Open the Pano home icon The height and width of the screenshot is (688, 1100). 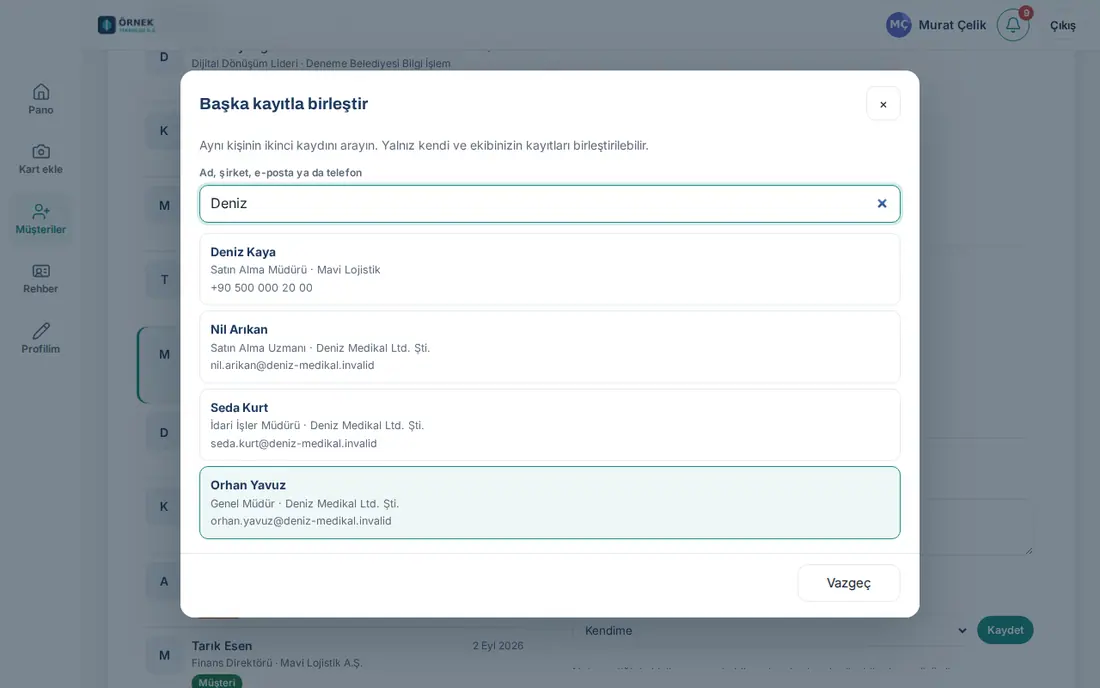(x=41, y=92)
